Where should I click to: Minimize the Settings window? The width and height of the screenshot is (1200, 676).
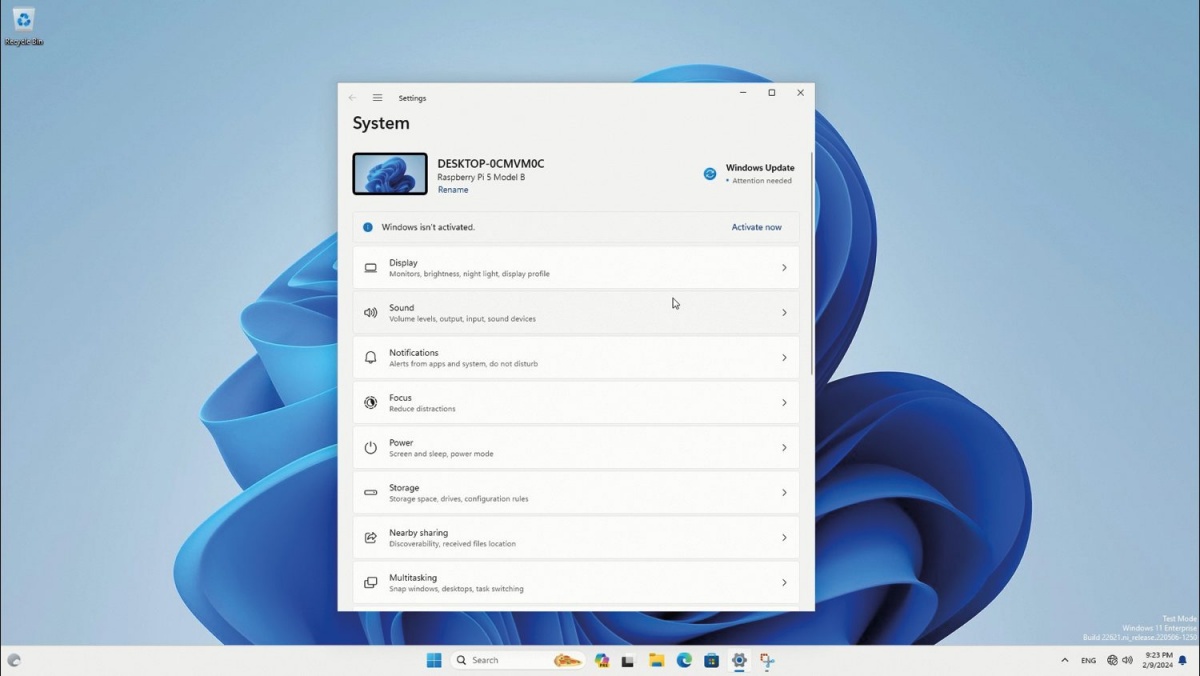(x=743, y=93)
